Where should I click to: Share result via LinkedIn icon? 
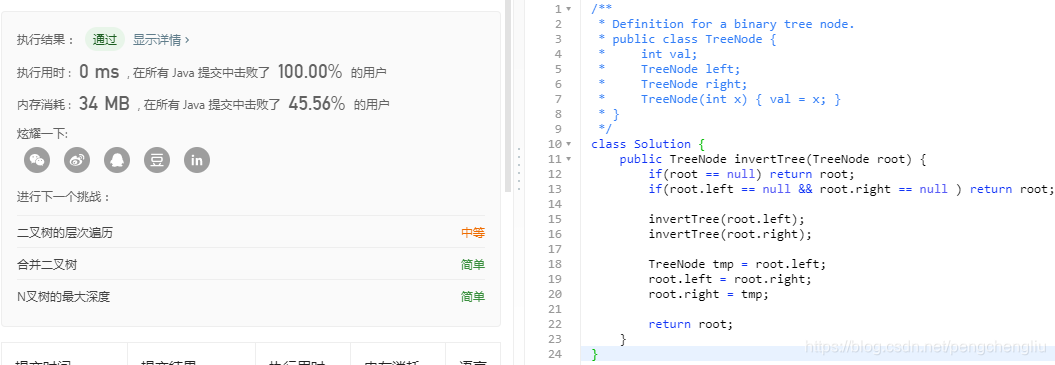(197, 160)
